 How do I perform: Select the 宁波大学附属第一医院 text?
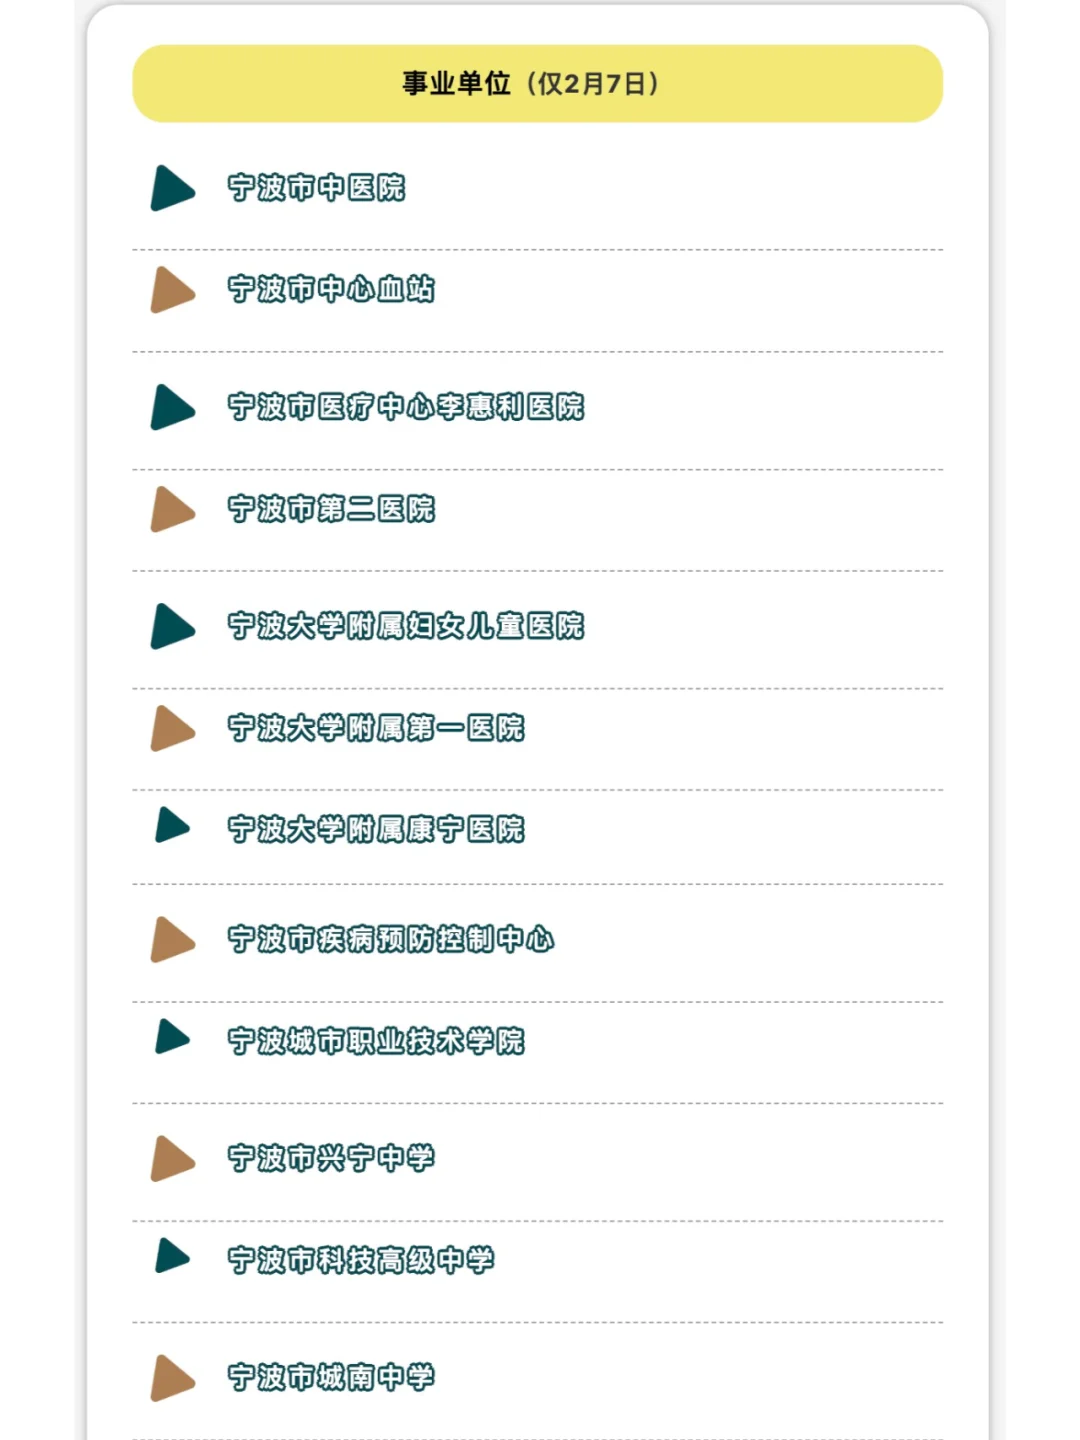(x=376, y=728)
